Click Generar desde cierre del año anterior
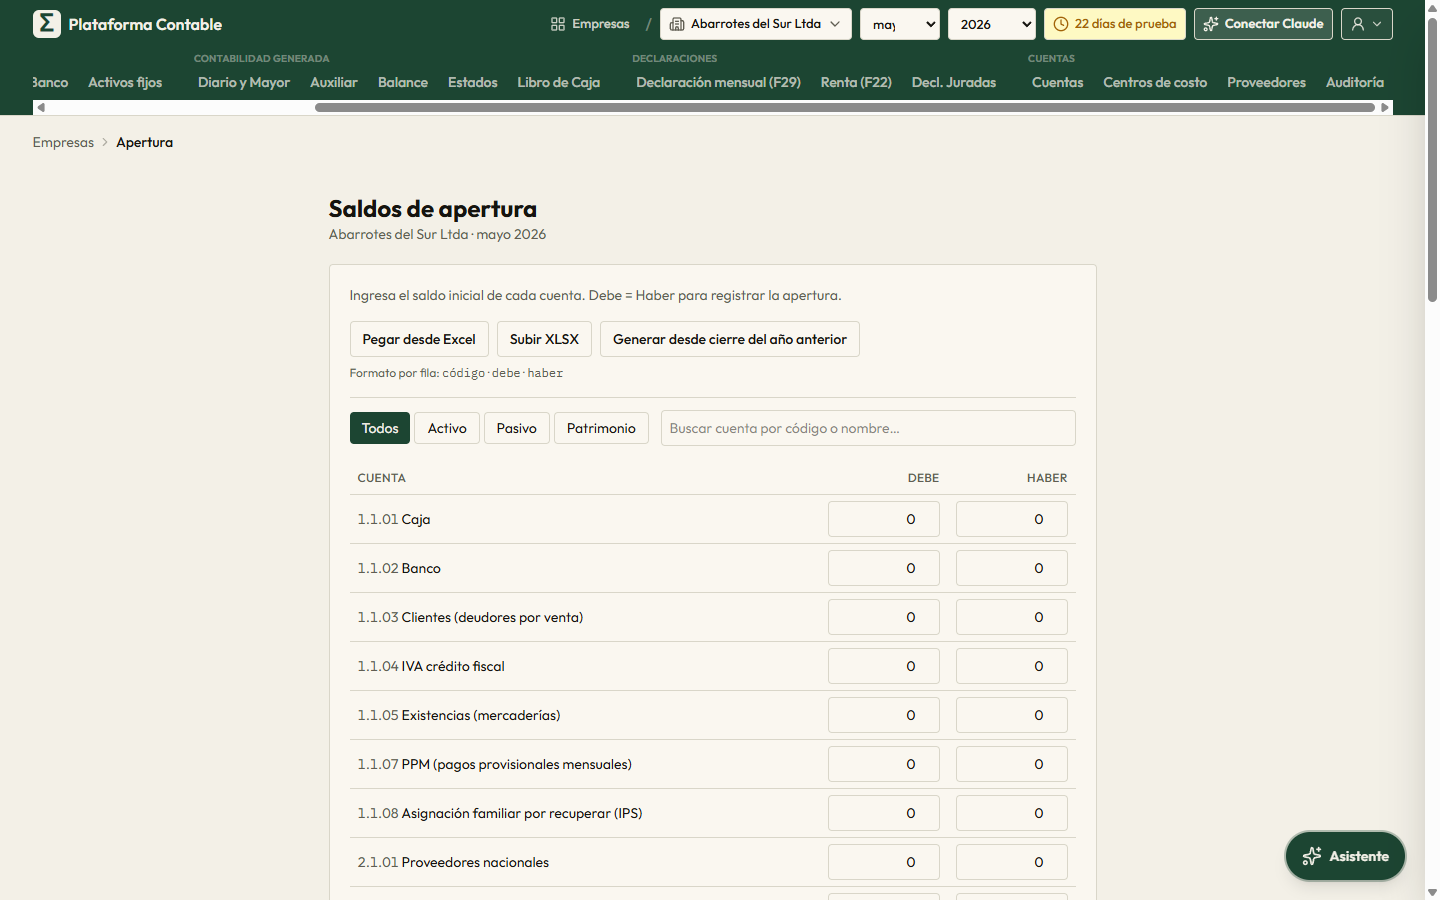 coord(730,339)
